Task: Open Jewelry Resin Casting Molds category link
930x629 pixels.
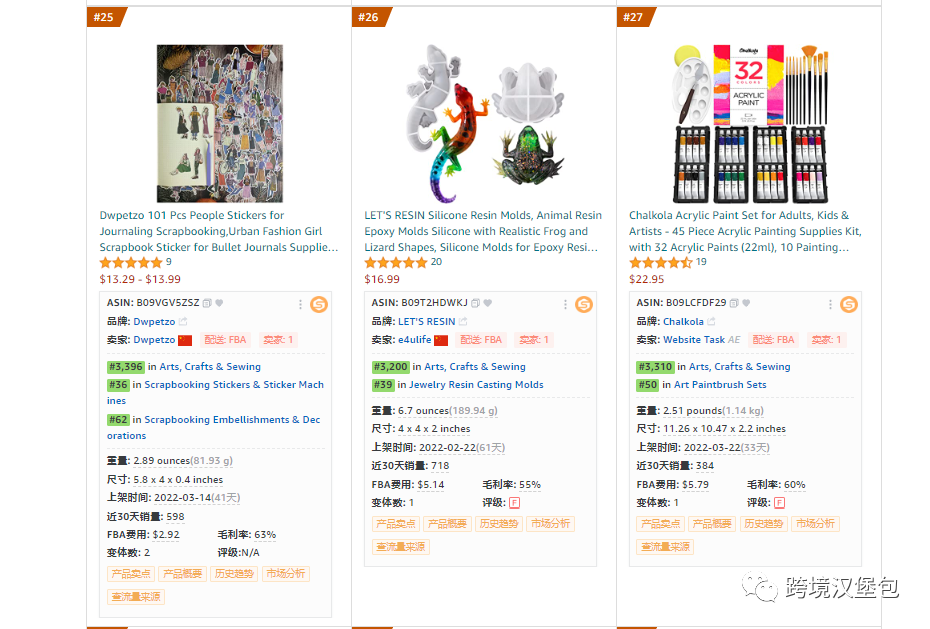Action: coord(476,385)
